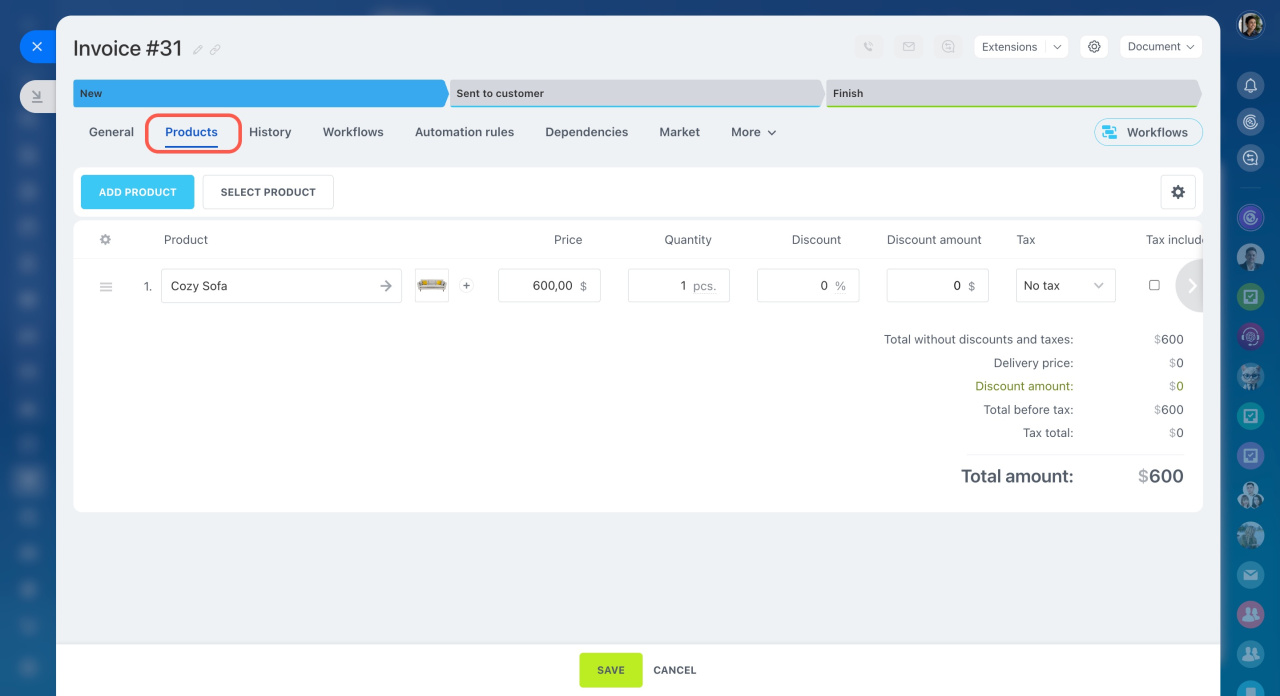Open invoice settings gear next to Extensions

(x=1094, y=47)
